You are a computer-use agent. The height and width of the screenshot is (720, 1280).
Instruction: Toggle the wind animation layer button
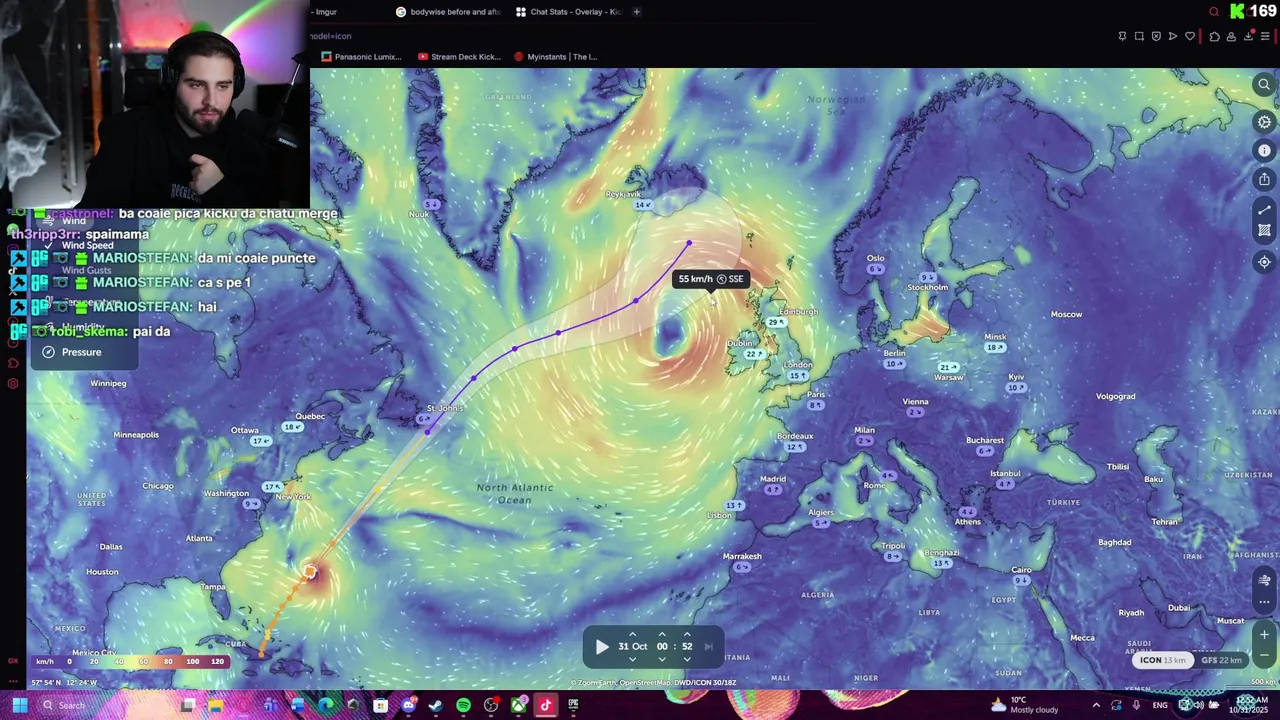[x=1264, y=580]
